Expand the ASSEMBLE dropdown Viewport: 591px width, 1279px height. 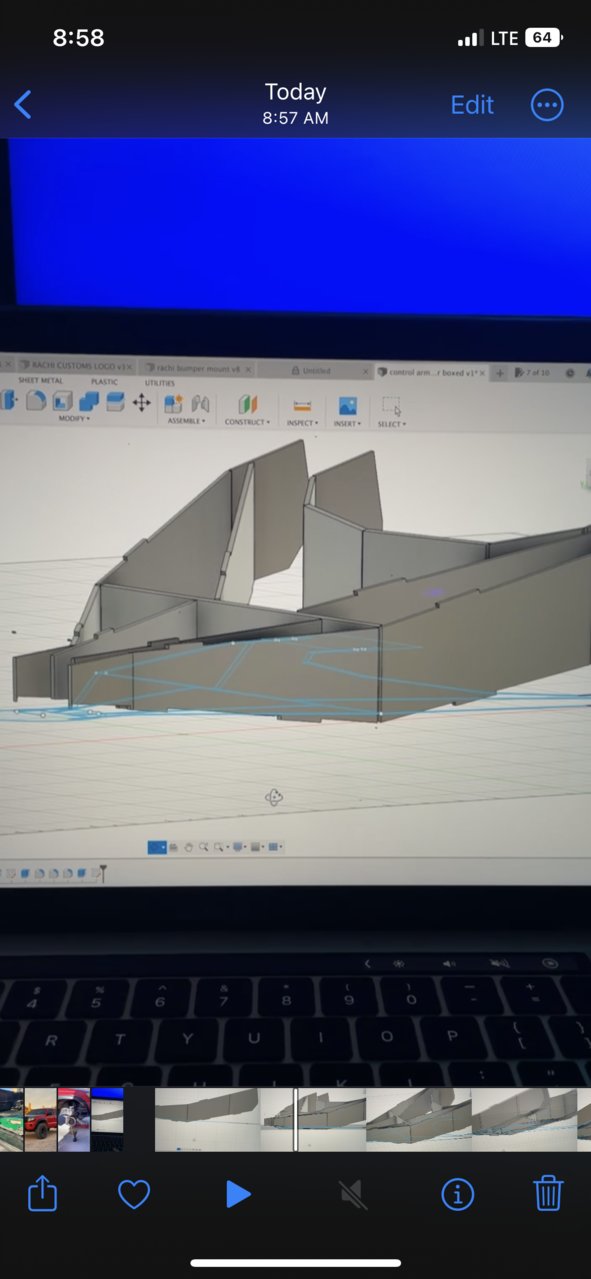pyautogui.click(x=186, y=421)
